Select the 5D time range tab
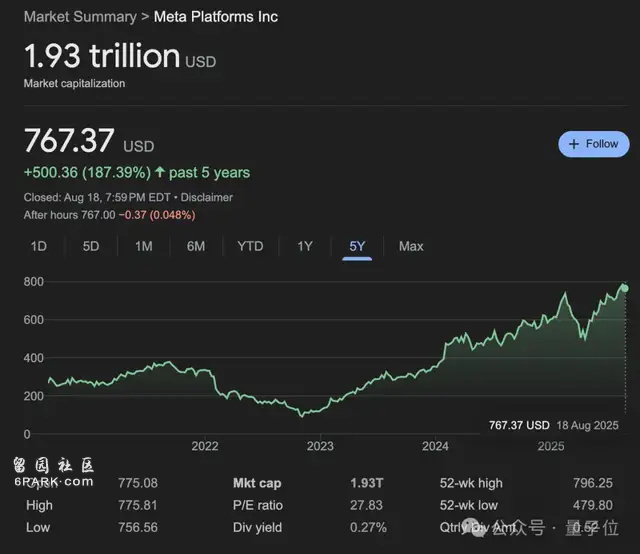The height and width of the screenshot is (554, 640). pos(91,246)
